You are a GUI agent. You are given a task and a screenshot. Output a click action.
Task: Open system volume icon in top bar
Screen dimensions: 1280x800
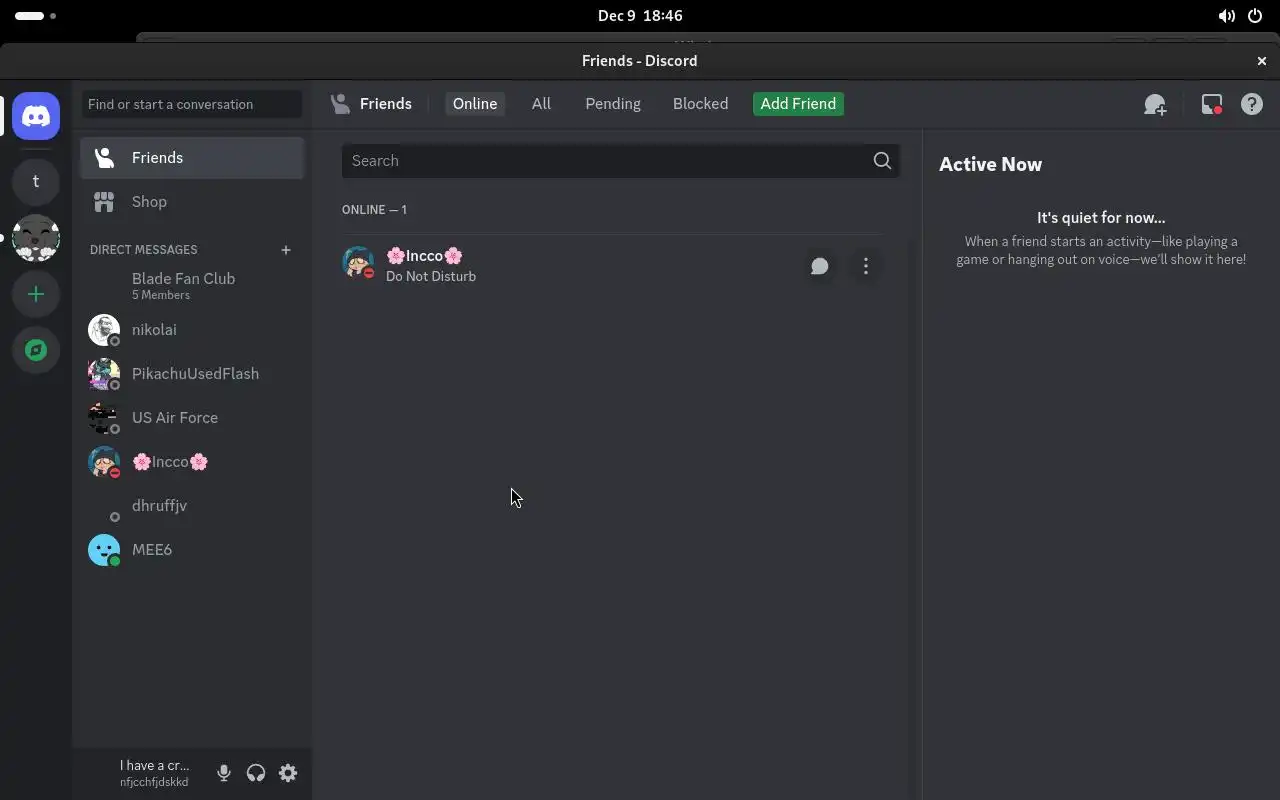1226,16
